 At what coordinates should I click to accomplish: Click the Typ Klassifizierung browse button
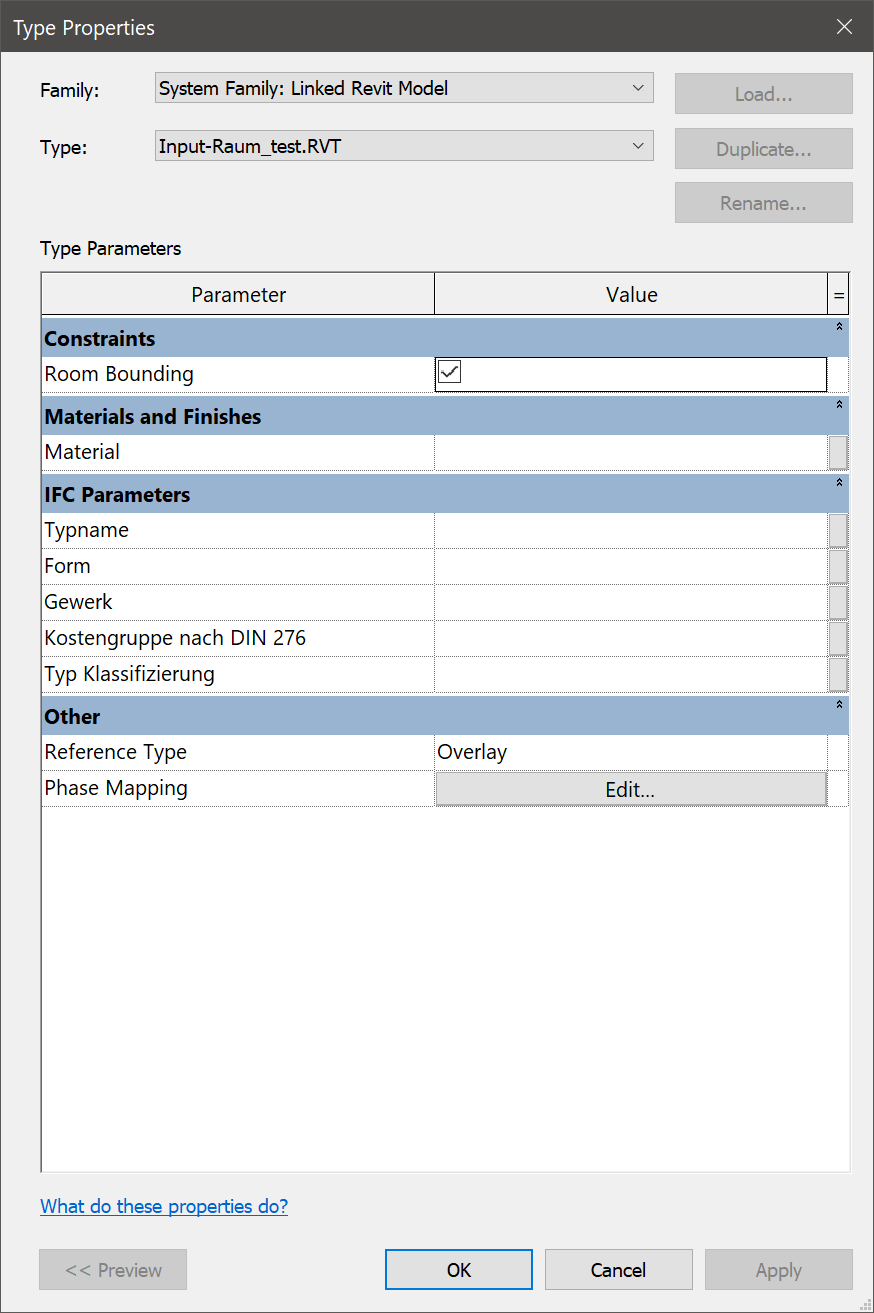tap(838, 674)
